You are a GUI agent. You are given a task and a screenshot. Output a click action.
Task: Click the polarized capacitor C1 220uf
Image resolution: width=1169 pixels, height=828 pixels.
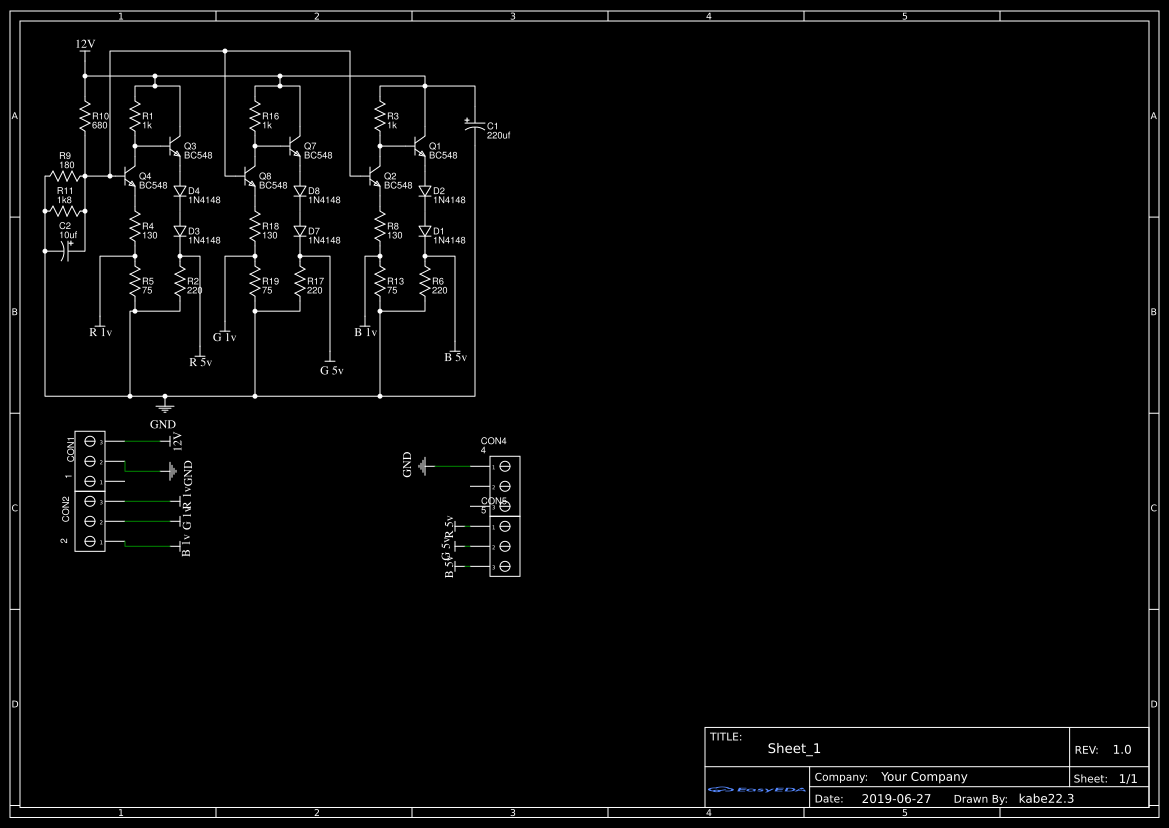click(473, 125)
